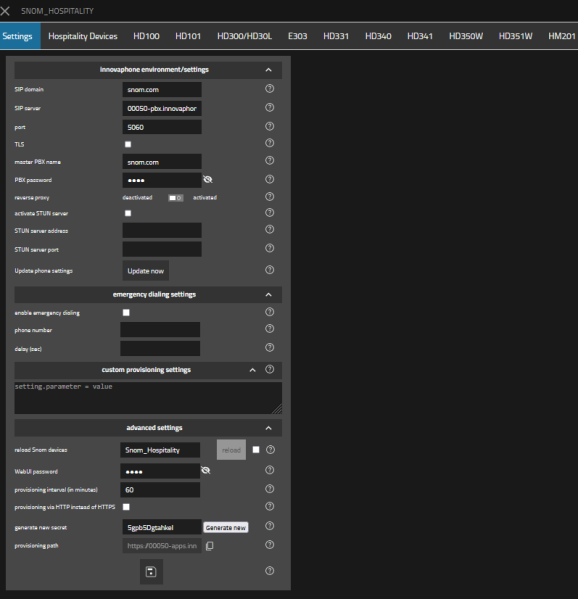Open help for WebUI password
This screenshot has height=599, width=578.
(x=269, y=470)
